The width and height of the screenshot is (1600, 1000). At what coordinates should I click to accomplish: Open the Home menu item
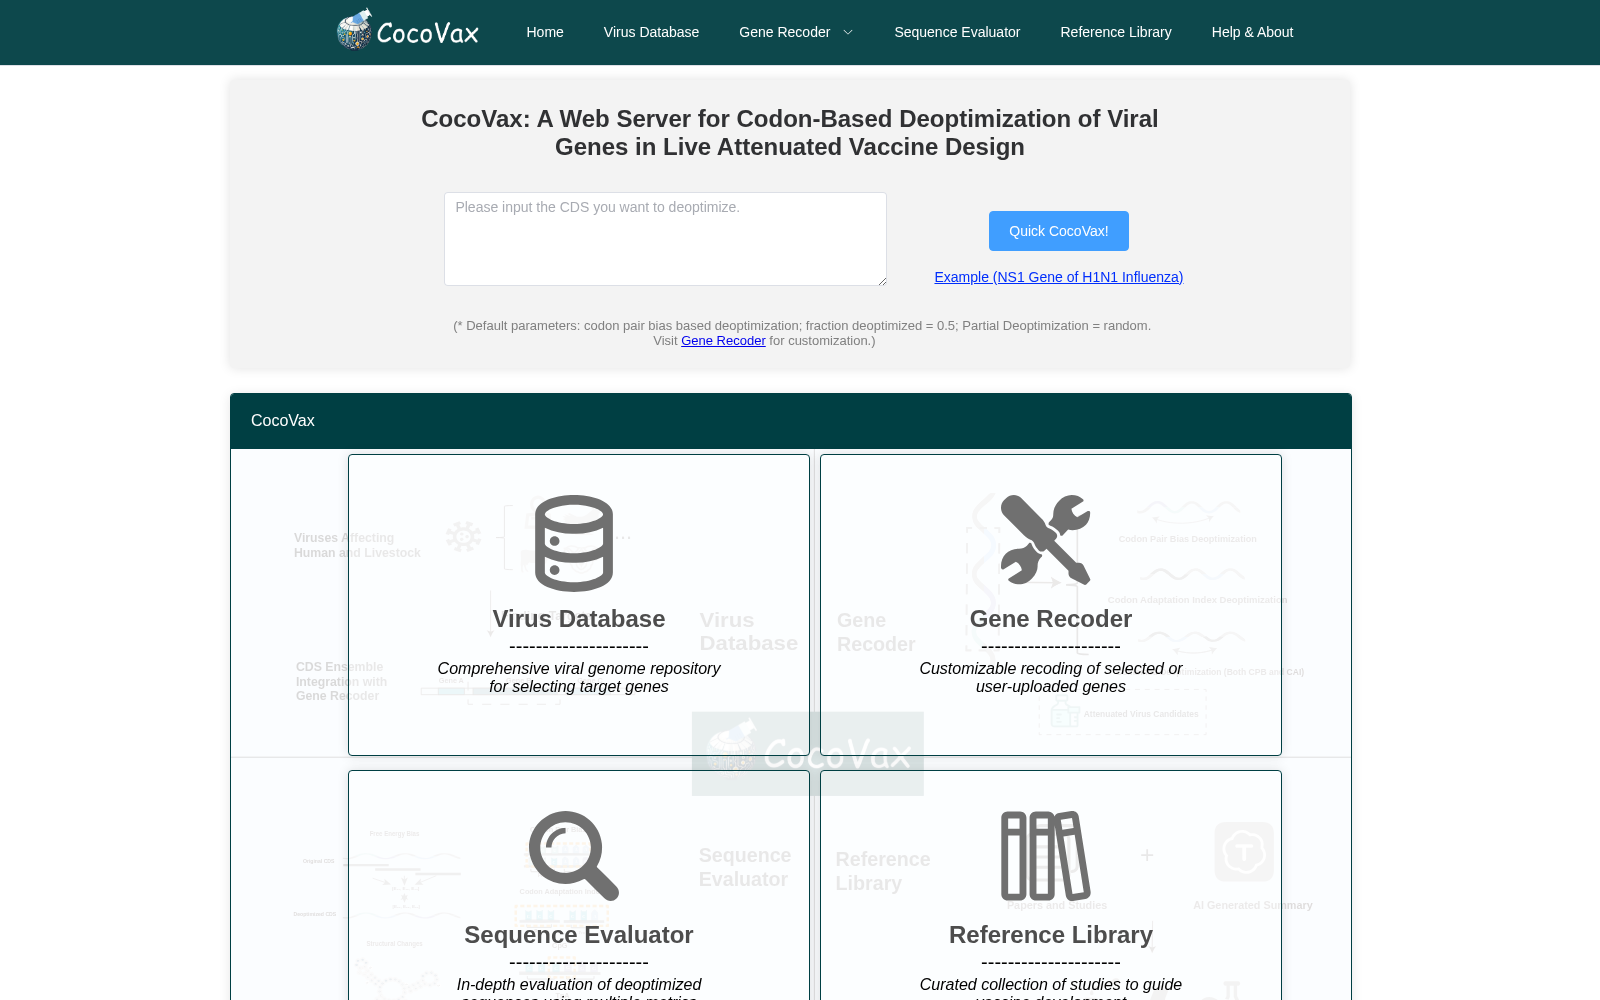pos(545,32)
